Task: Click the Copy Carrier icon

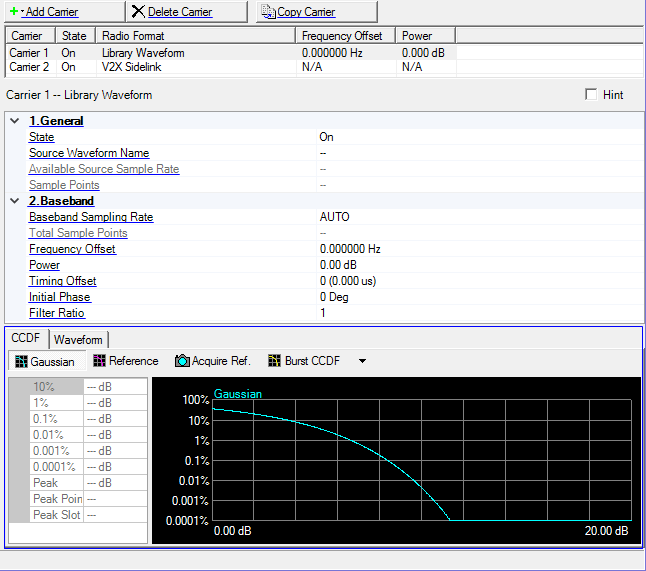Action: point(267,11)
